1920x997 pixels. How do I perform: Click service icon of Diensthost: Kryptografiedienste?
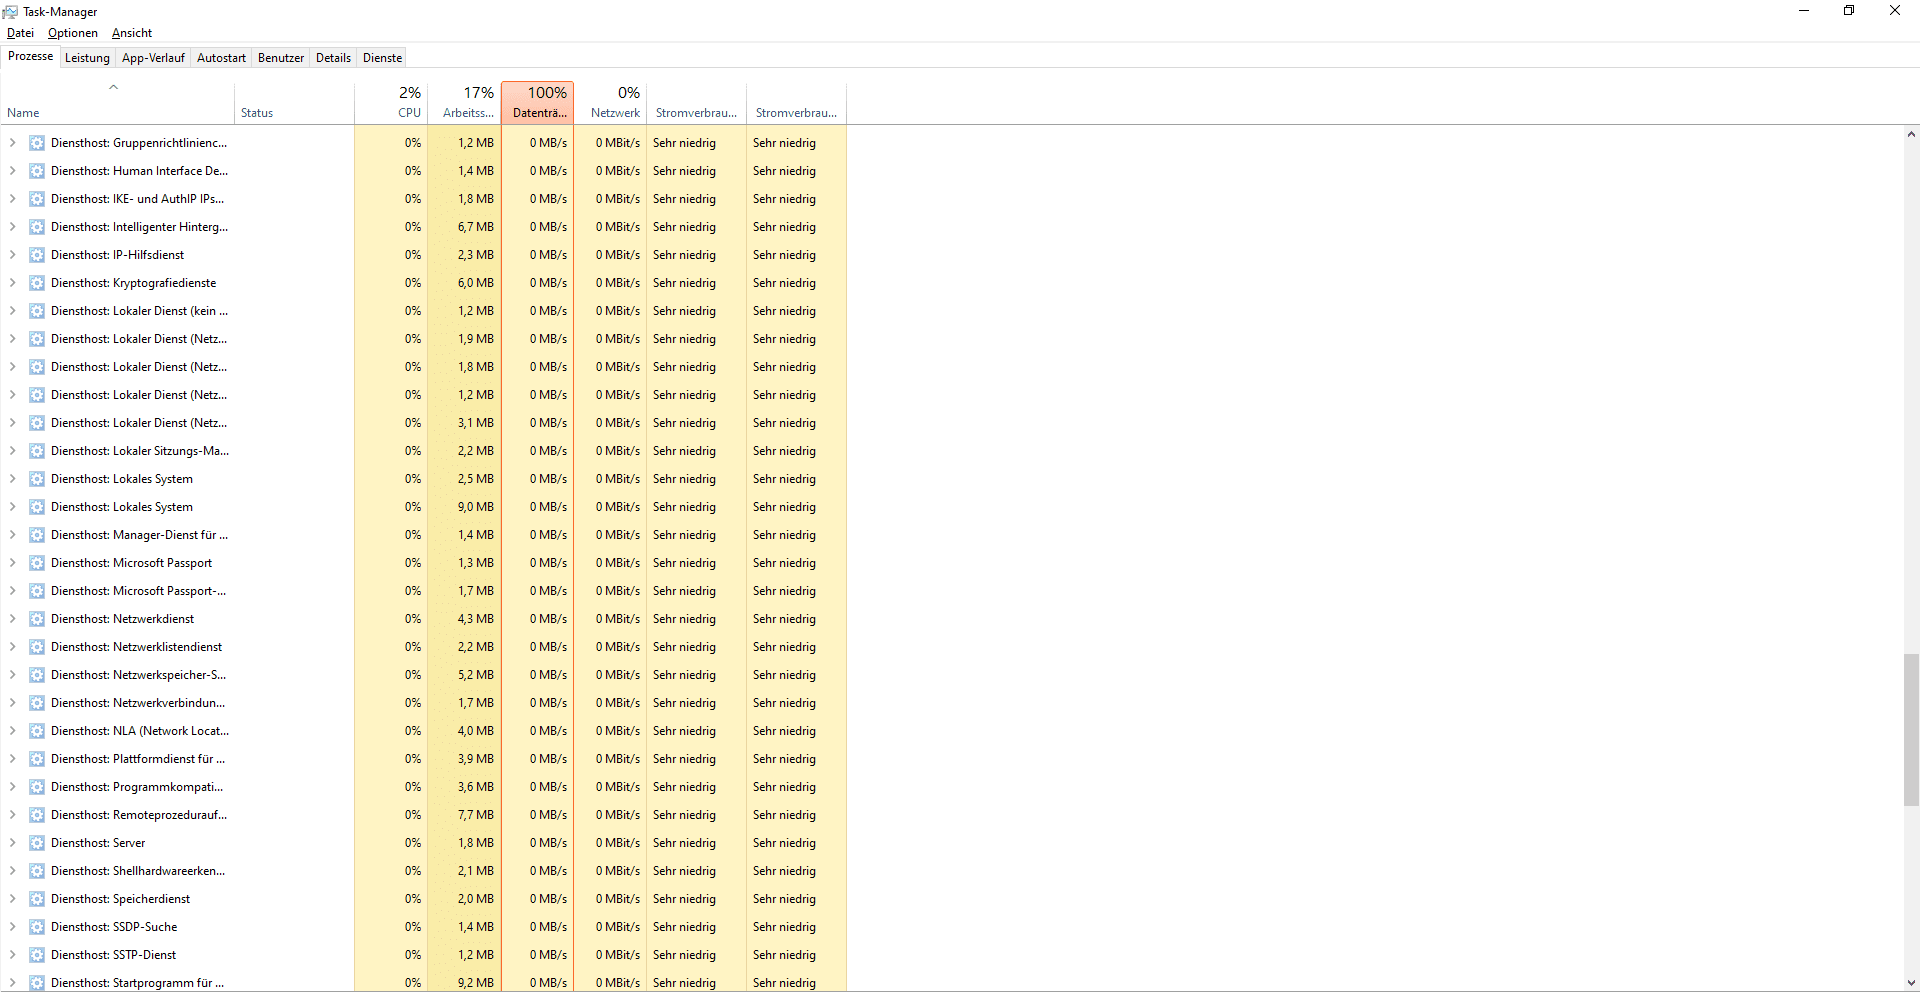coord(37,283)
